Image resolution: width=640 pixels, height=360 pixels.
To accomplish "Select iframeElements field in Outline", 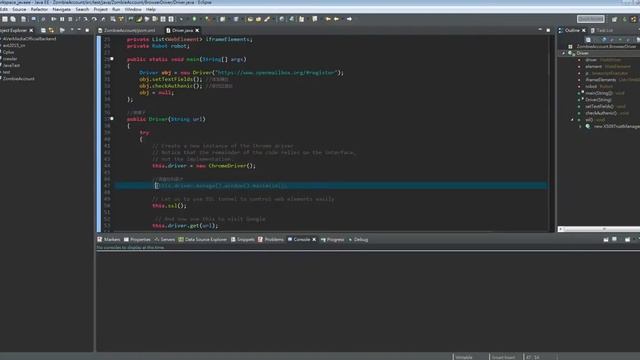I will (x=600, y=80).
